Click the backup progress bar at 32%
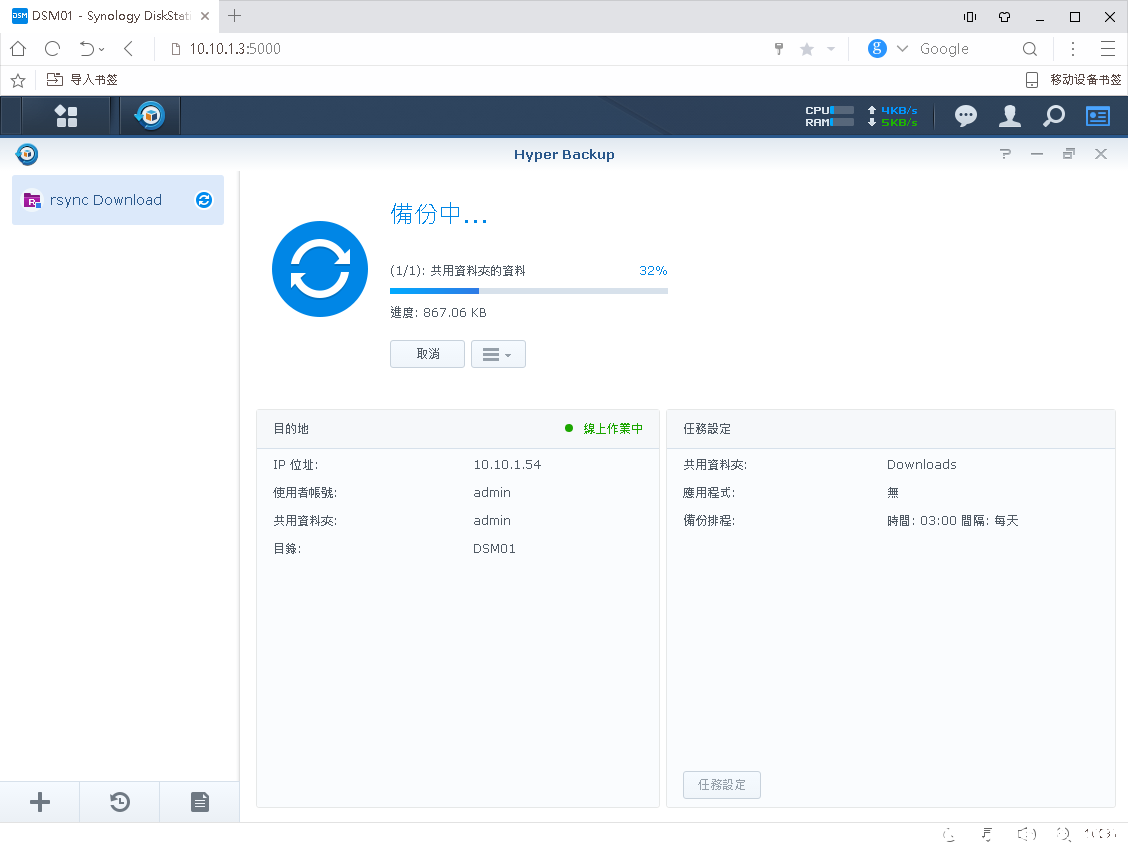 (x=528, y=291)
